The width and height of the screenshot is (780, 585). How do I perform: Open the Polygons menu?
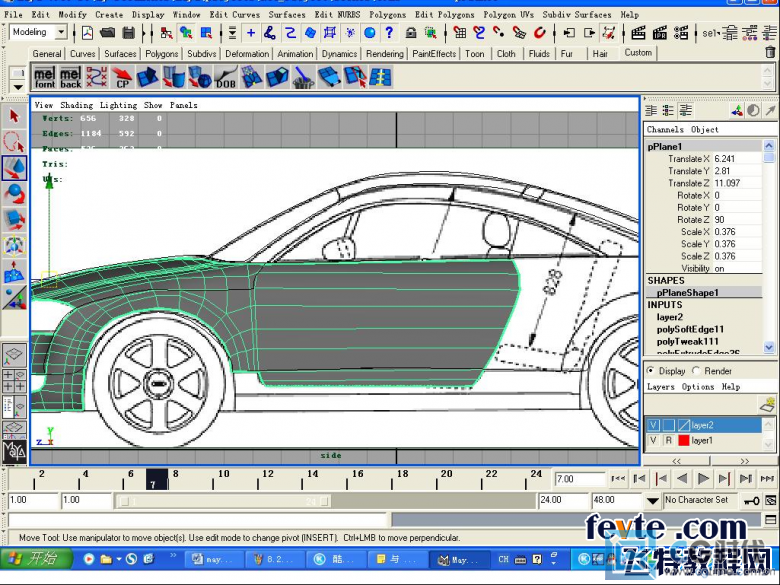pyautogui.click(x=388, y=14)
